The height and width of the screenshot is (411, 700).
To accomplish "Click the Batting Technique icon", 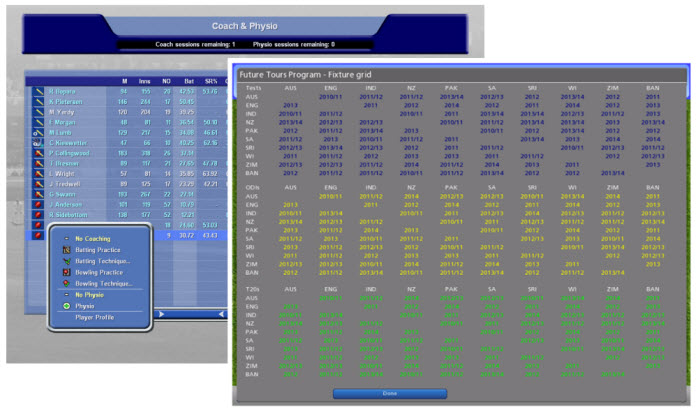I will (x=66, y=260).
